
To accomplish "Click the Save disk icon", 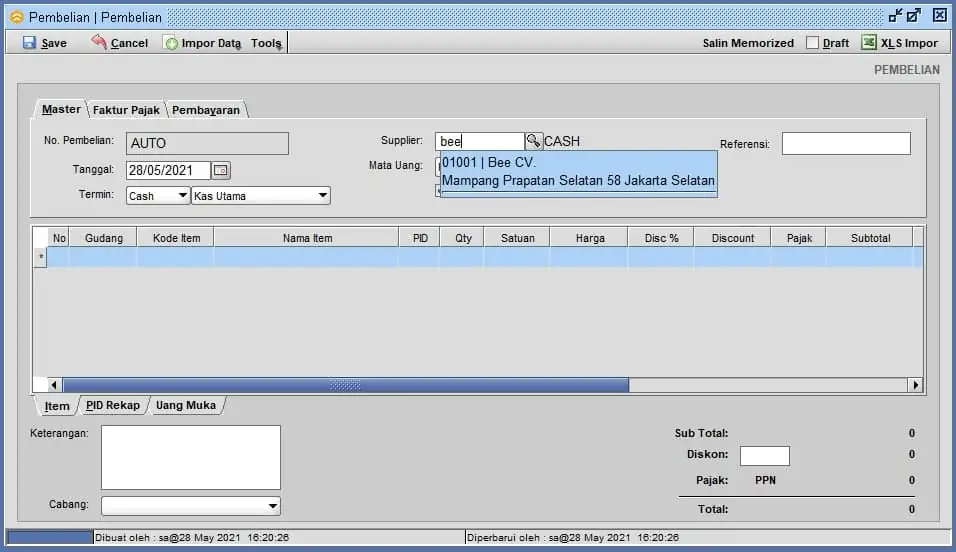I will (x=29, y=43).
